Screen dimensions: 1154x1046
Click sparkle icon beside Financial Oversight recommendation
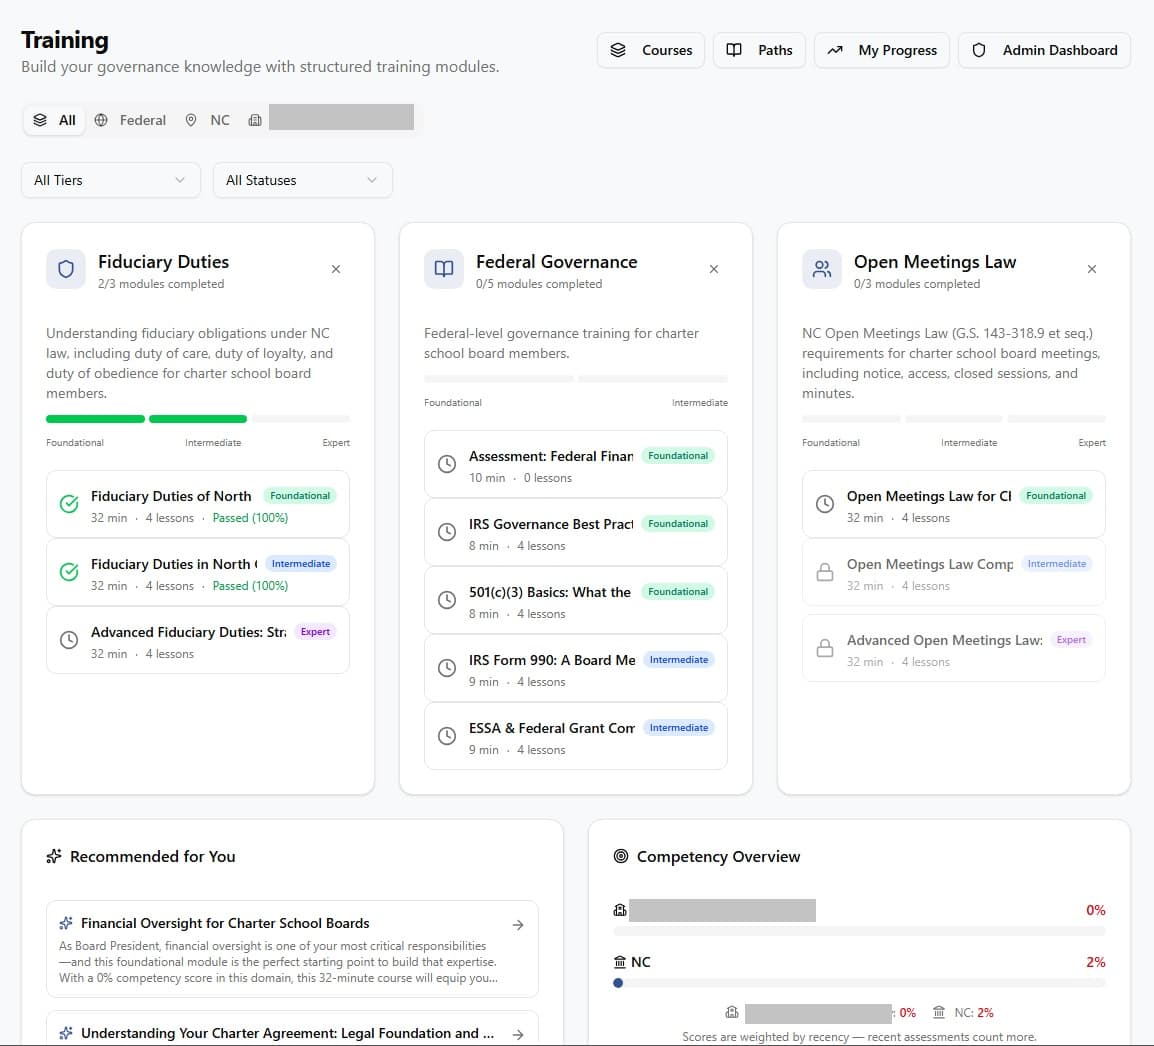coord(66,923)
